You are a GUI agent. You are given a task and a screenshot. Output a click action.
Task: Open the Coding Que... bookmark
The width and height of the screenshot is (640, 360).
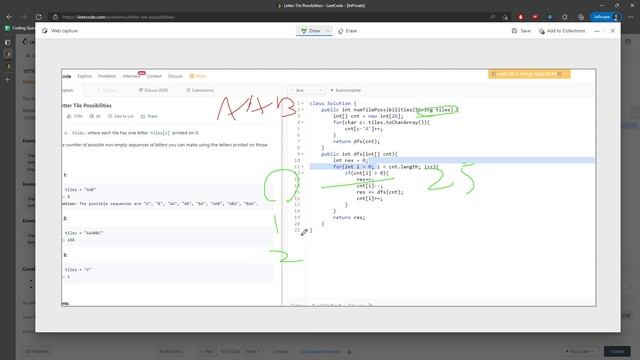point(19,28)
